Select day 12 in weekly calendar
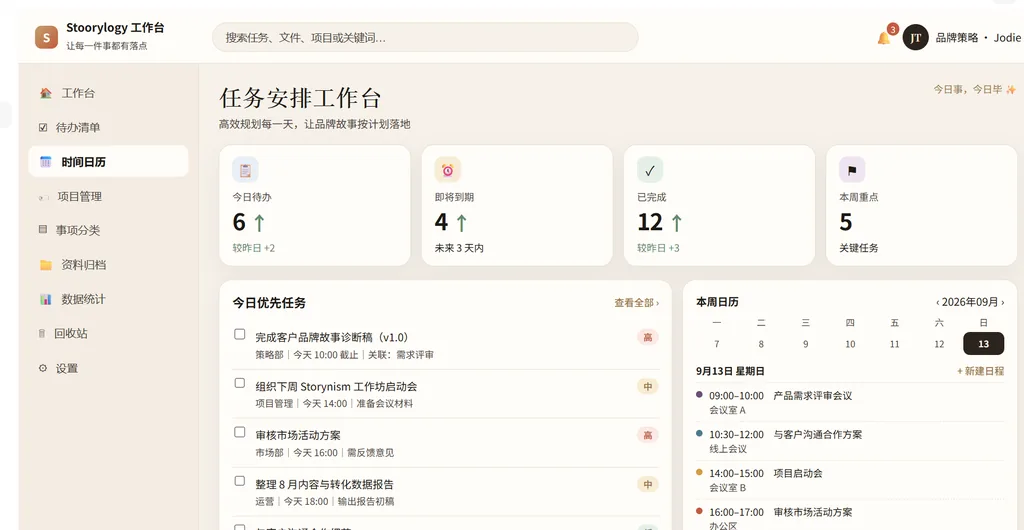Viewport: 1024px width, 530px height. (x=939, y=344)
